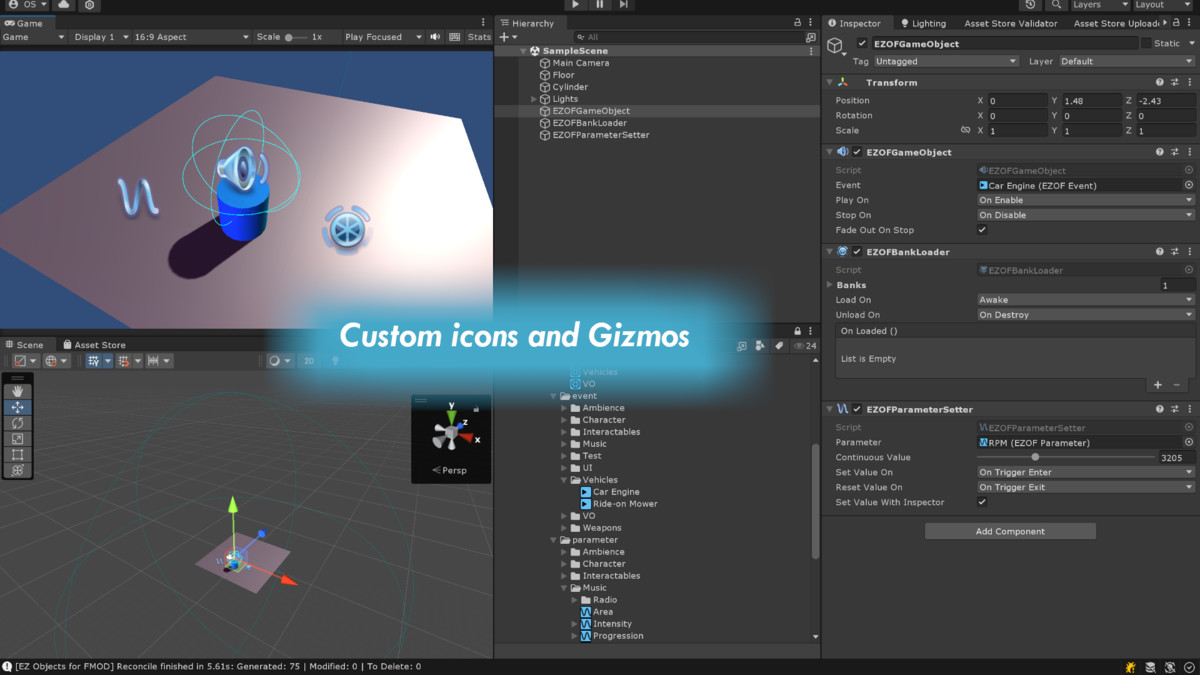The image size is (1200, 675).
Task: Open EZOFBankLoader component options menu
Action: [x=1190, y=252]
